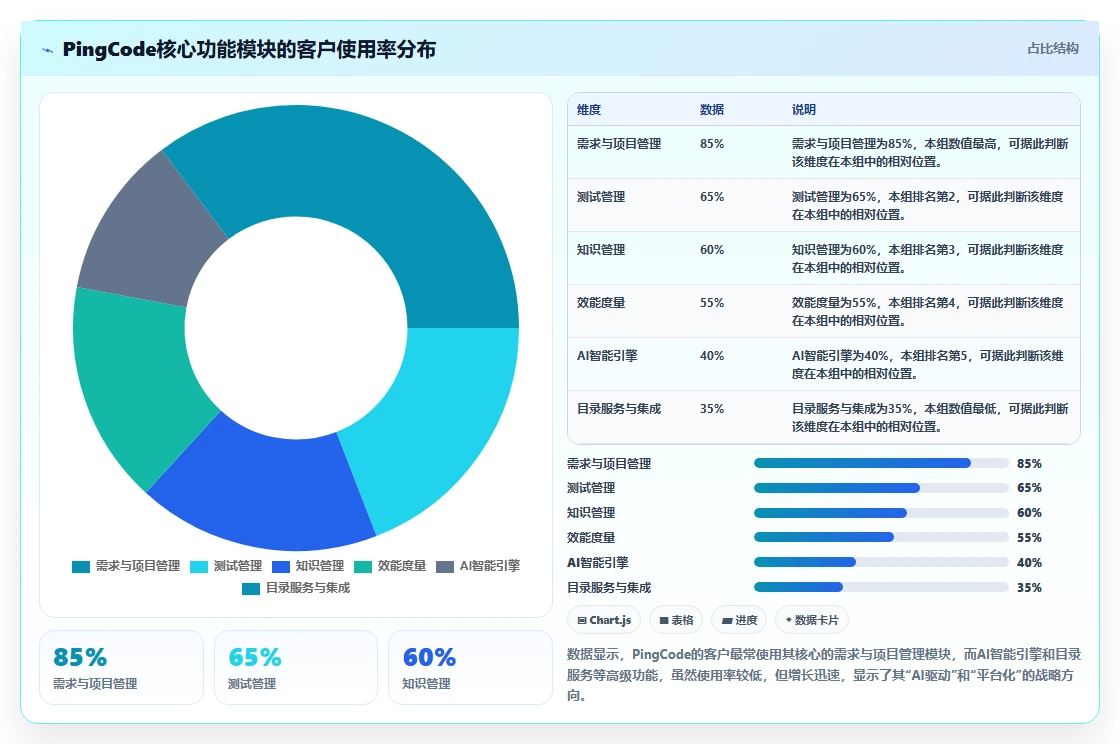Image resolution: width=1120 pixels, height=744 pixels.
Task: Open the 65% 测试管理 data card
Action: tap(296, 668)
